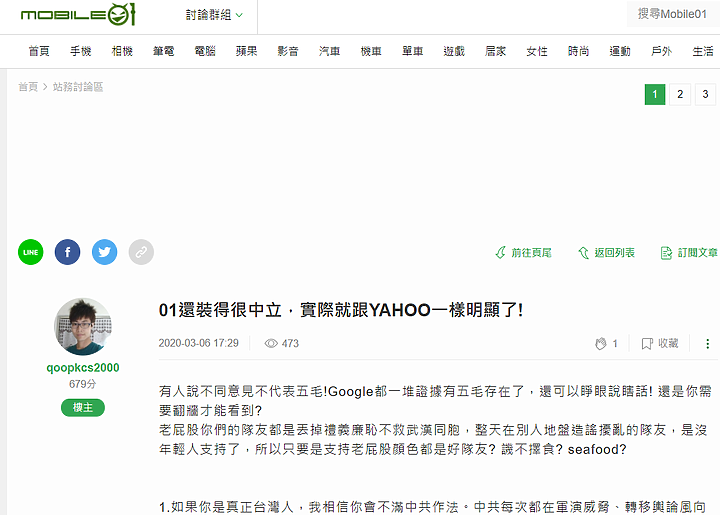Expand the 討論群組 dropdown

coord(214,15)
